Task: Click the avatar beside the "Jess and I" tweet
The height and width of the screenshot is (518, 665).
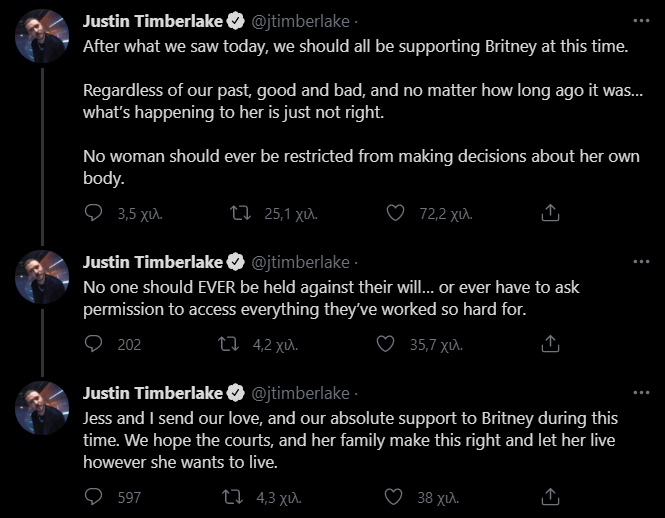Action: (42, 408)
